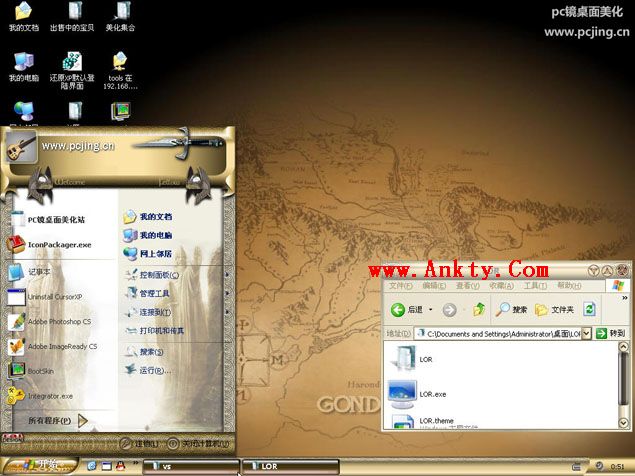This screenshot has height=476, width=635.
Task: Open the tools 在 192.168 network shortcut
Action: pyautogui.click(x=120, y=70)
